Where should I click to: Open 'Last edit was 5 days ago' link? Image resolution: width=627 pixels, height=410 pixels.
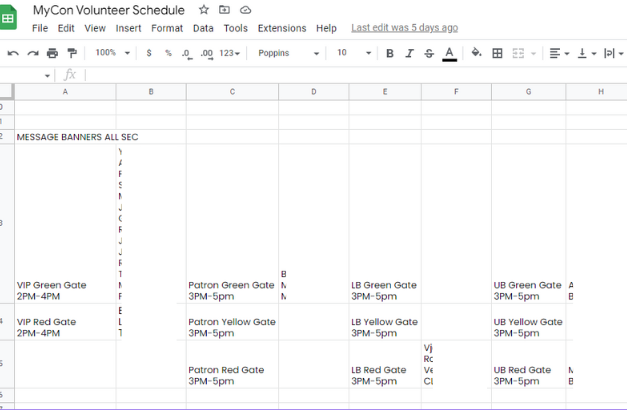tap(404, 28)
